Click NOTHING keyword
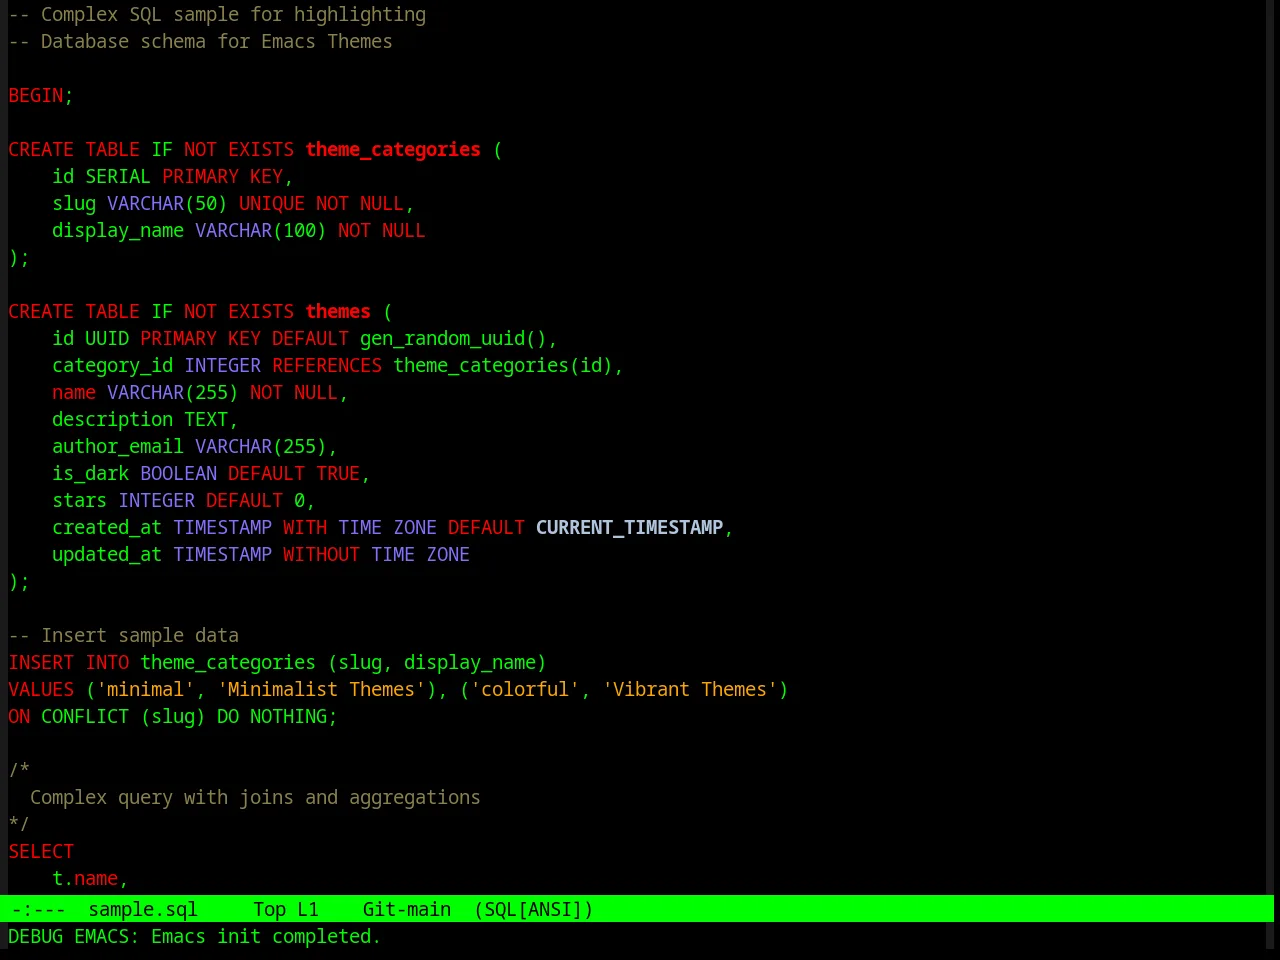Screen dimensions: 1280x960 click(289, 716)
